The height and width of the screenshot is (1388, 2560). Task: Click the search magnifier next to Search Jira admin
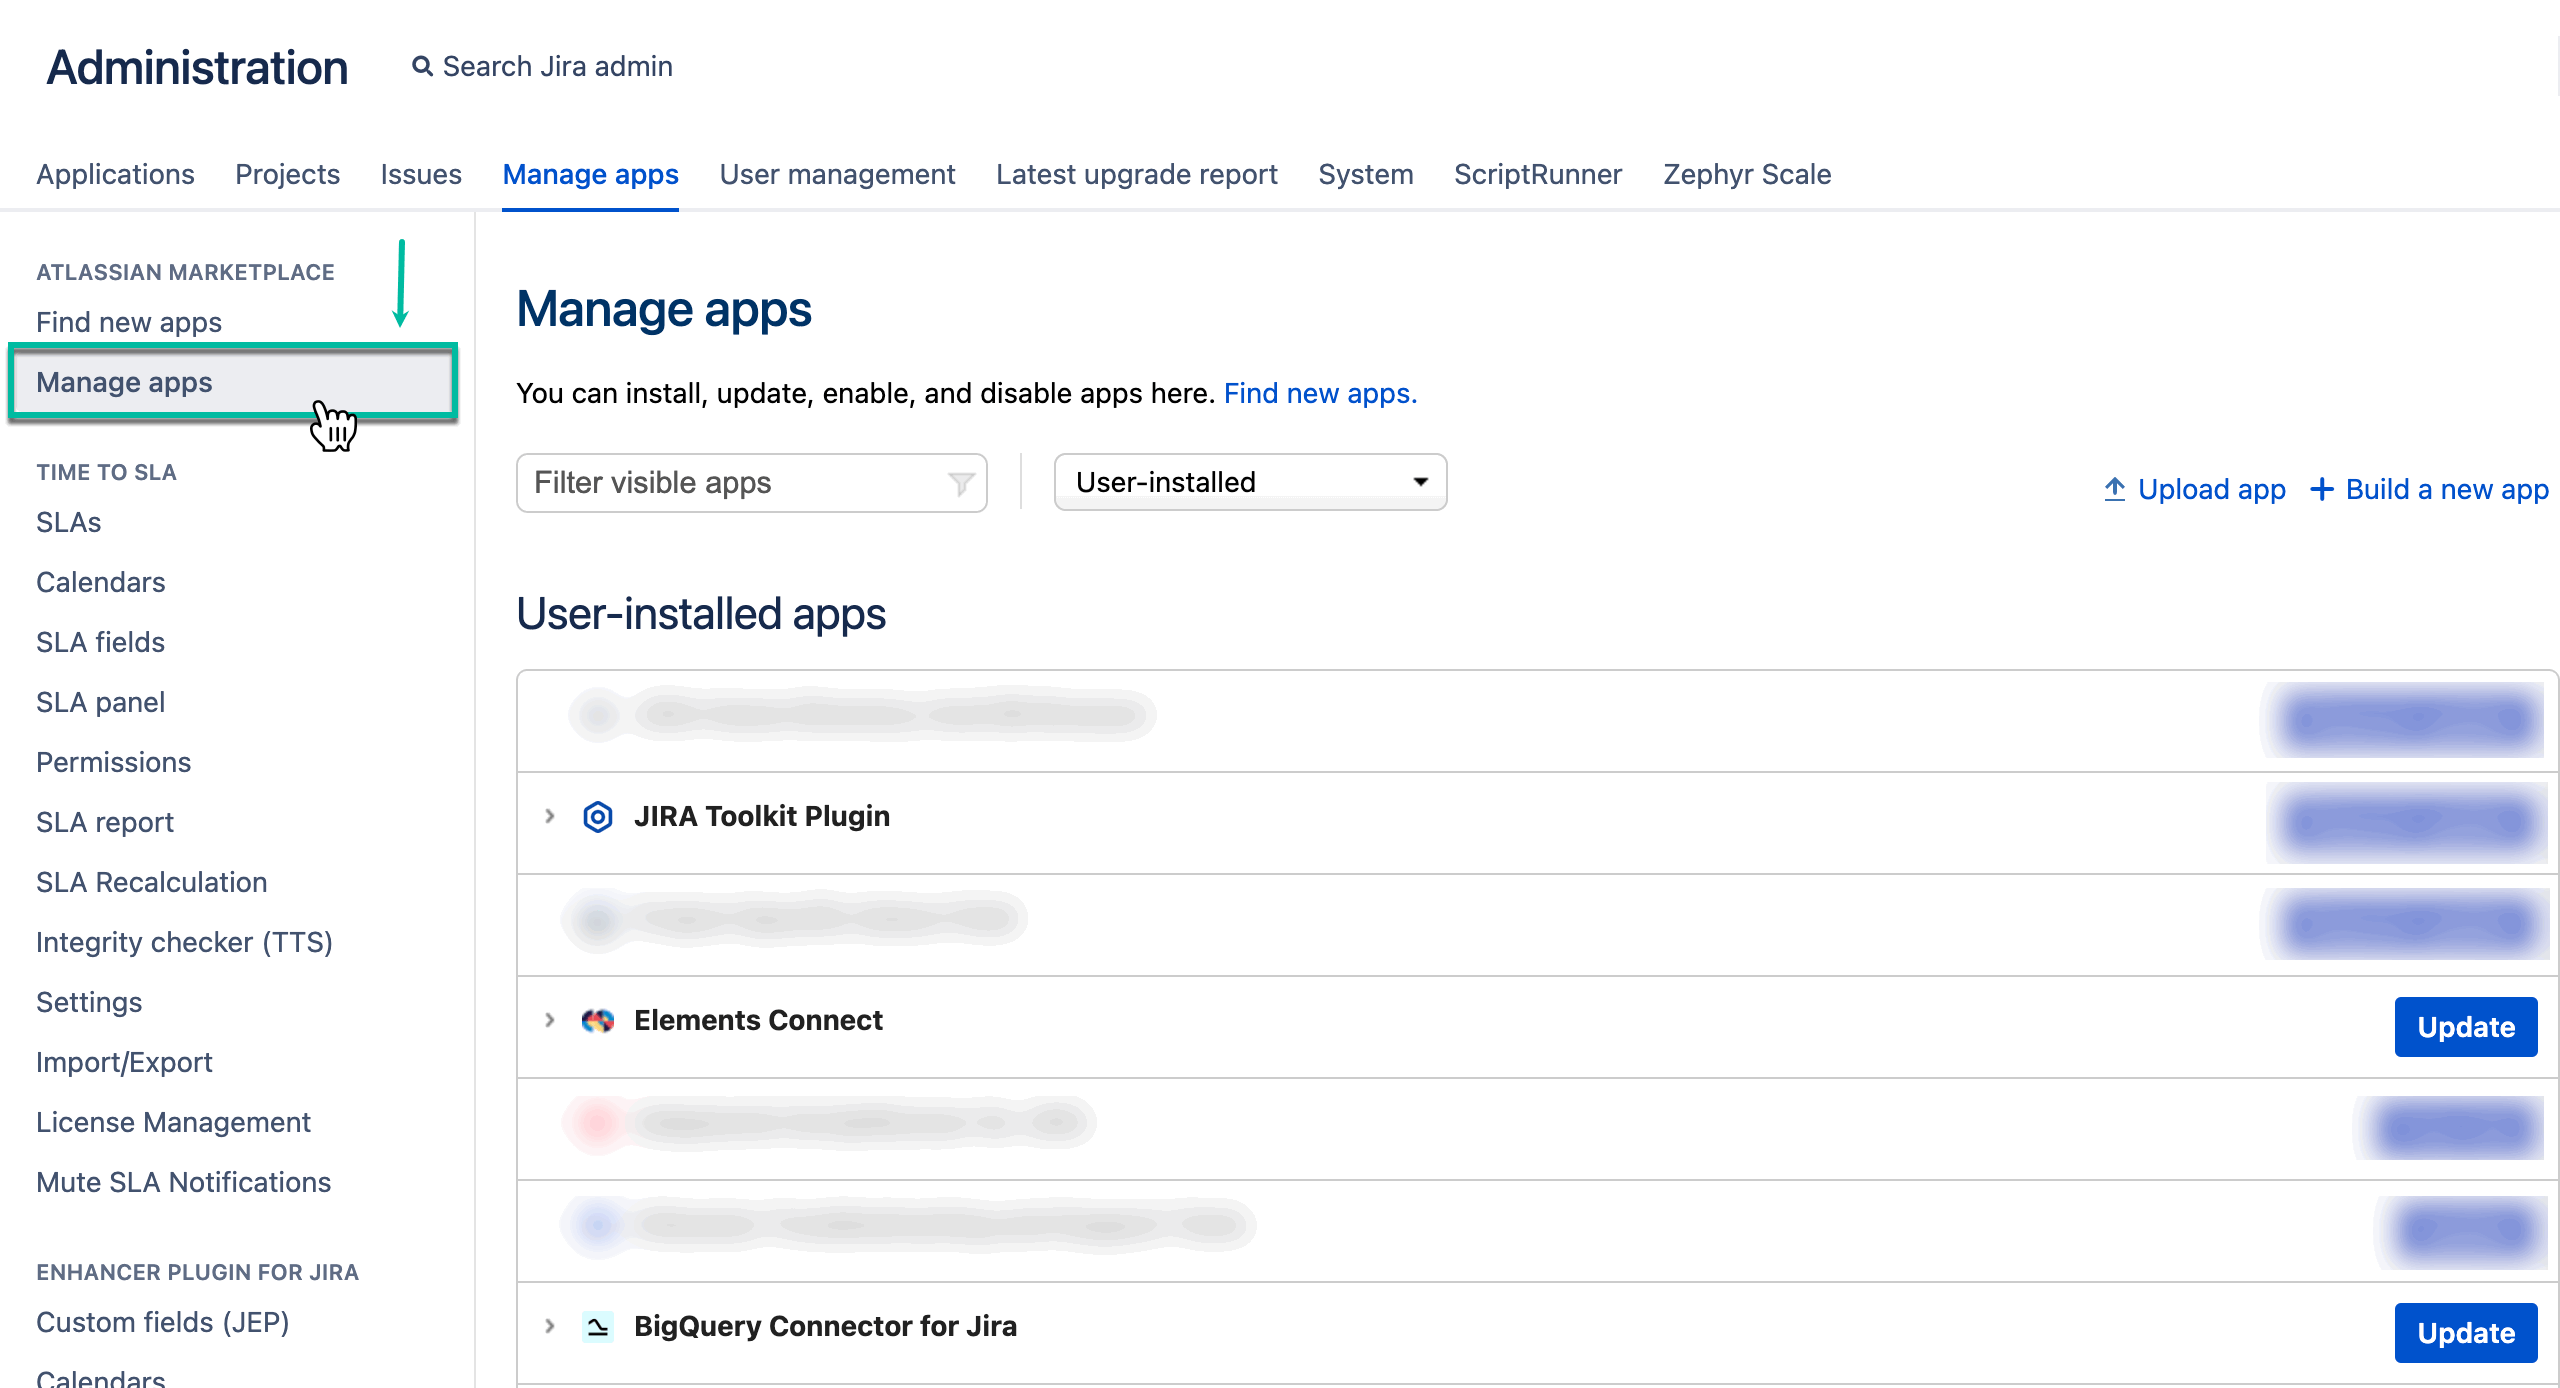click(421, 65)
